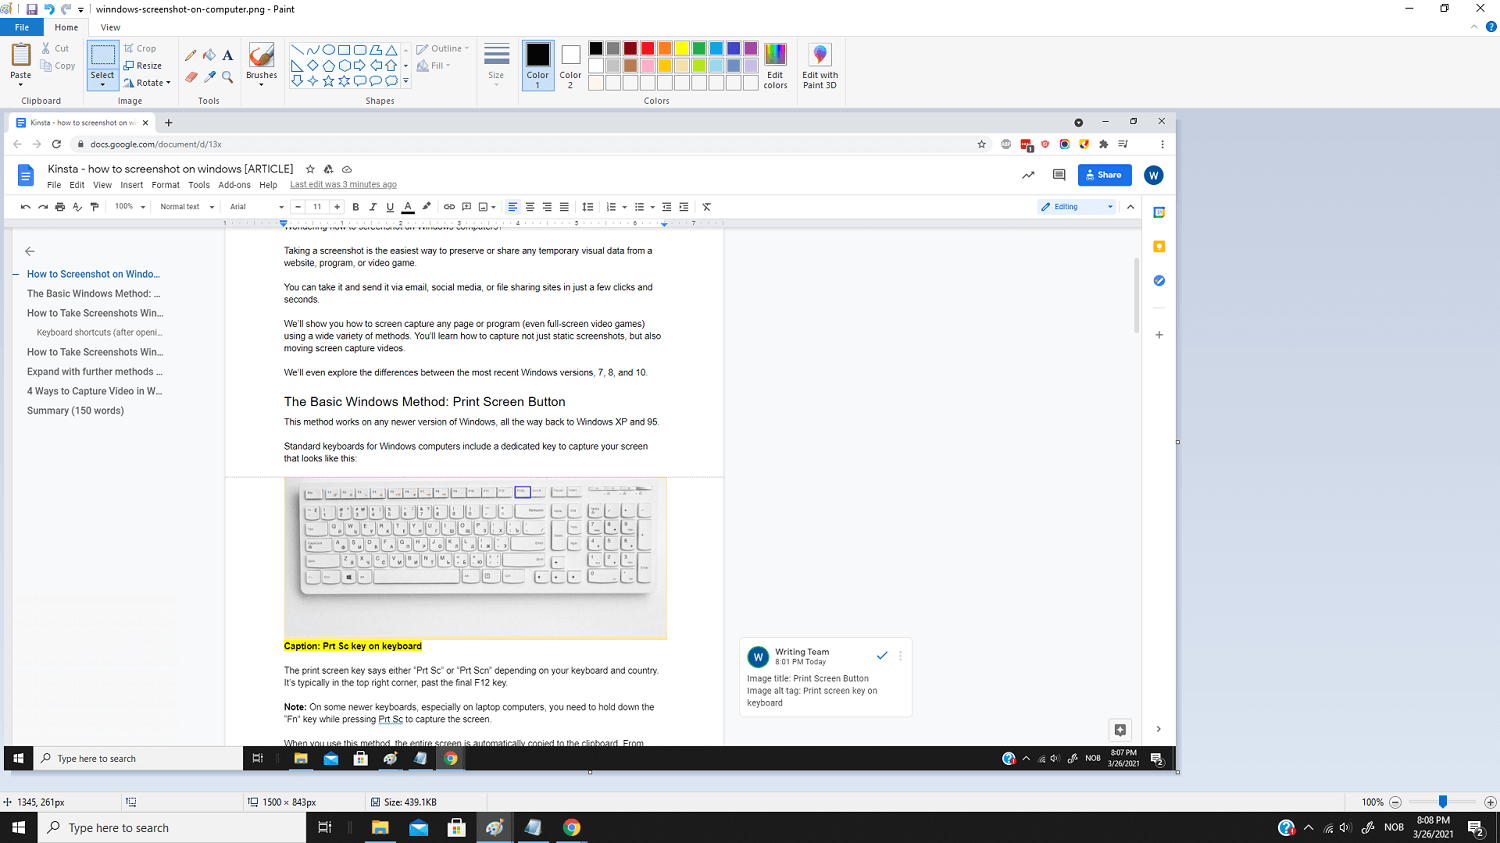Toggle bold formatting in Google Docs

click(x=355, y=207)
